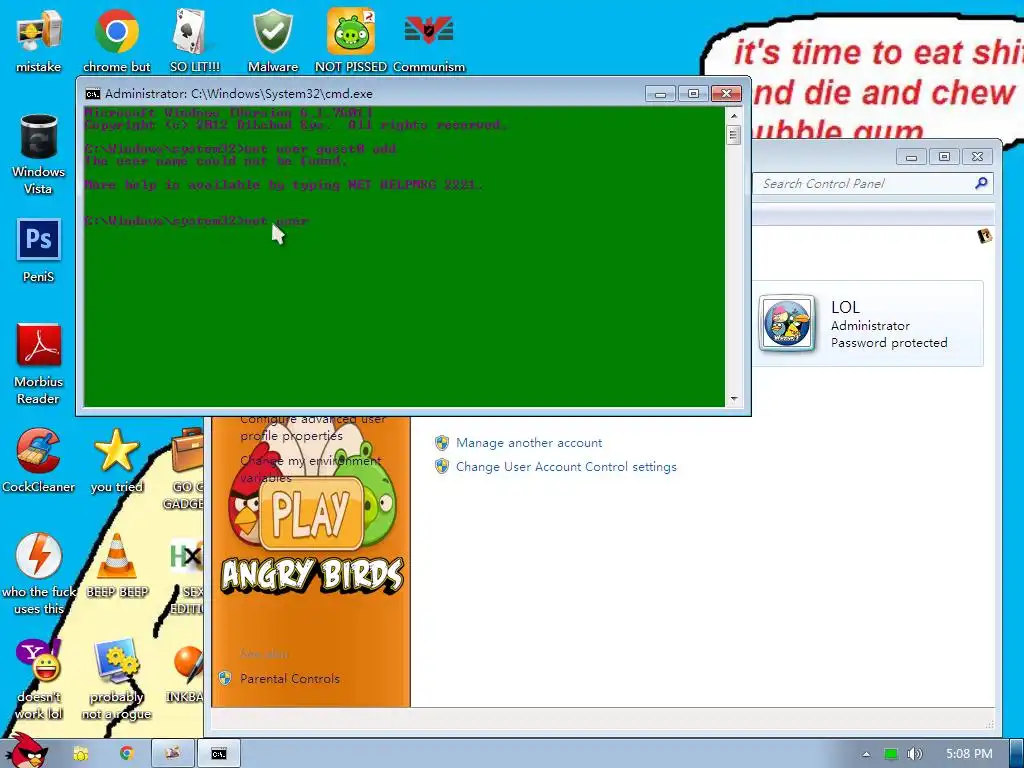Click the green tray status icon

[x=891, y=754]
